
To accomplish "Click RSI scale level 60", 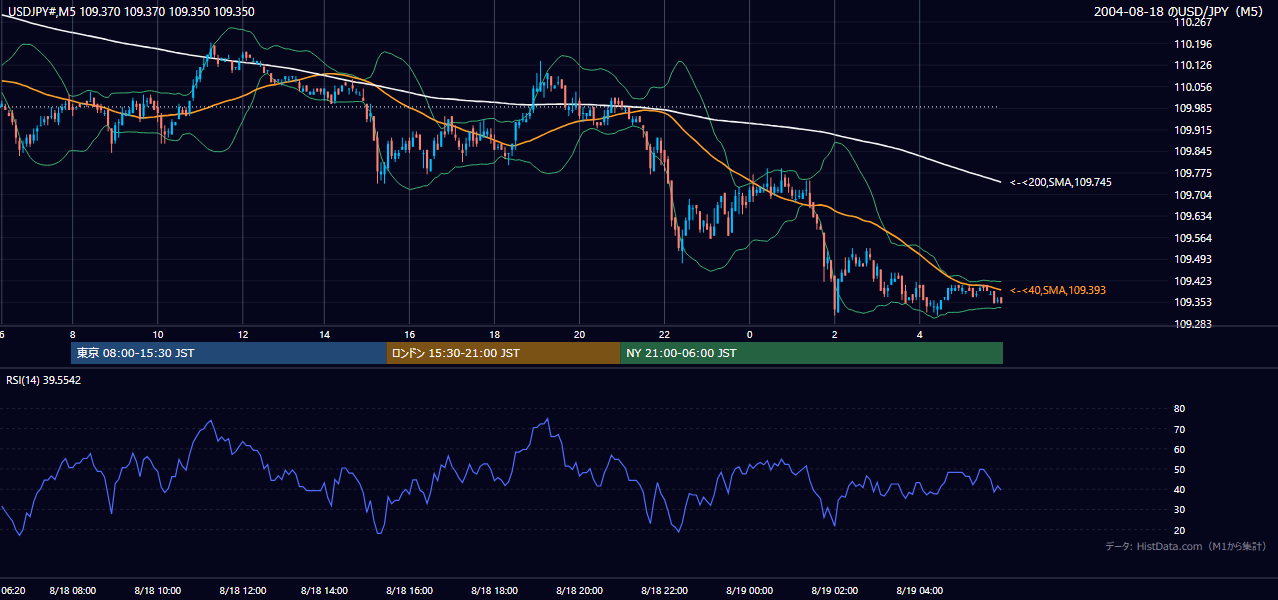I will (1180, 449).
